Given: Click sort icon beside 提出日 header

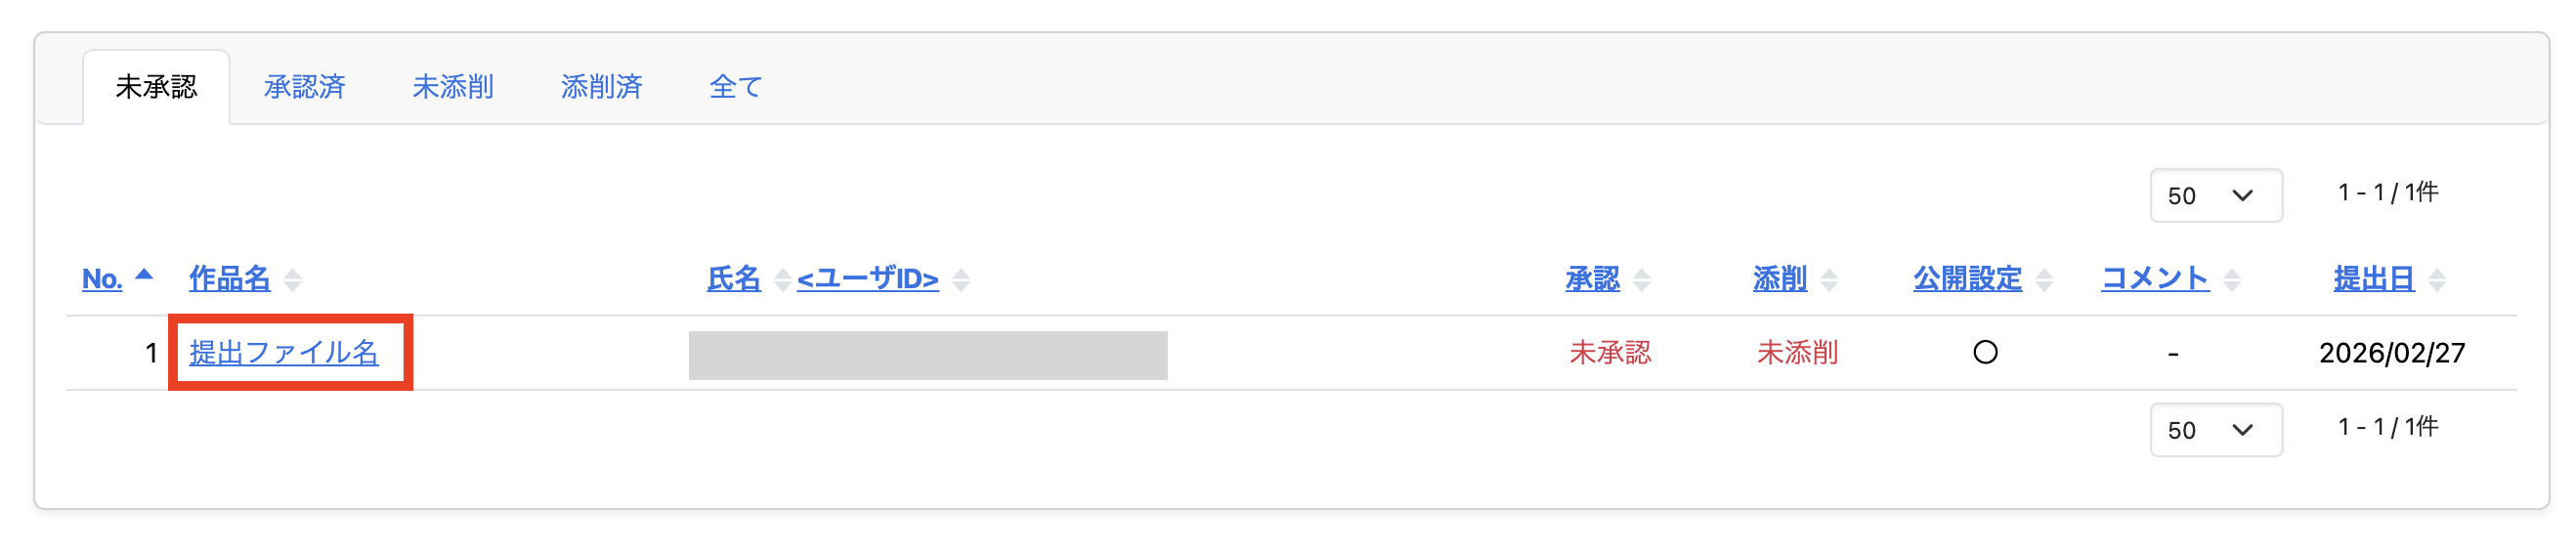Looking at the screenshot, I should 2437,280.
